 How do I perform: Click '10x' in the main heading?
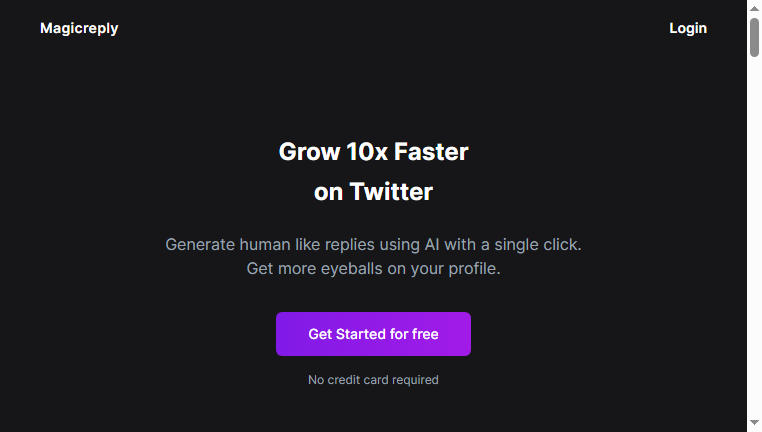(367, 152)
